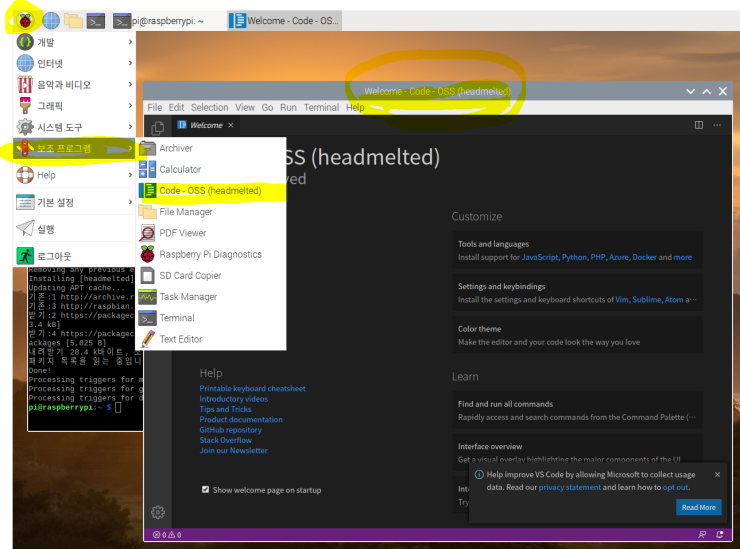Open Printable keyboard cheatsheet link

252,389
